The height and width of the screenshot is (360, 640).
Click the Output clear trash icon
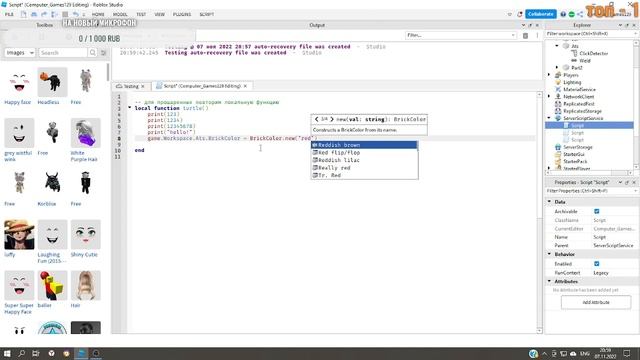(x=525, y=36)
